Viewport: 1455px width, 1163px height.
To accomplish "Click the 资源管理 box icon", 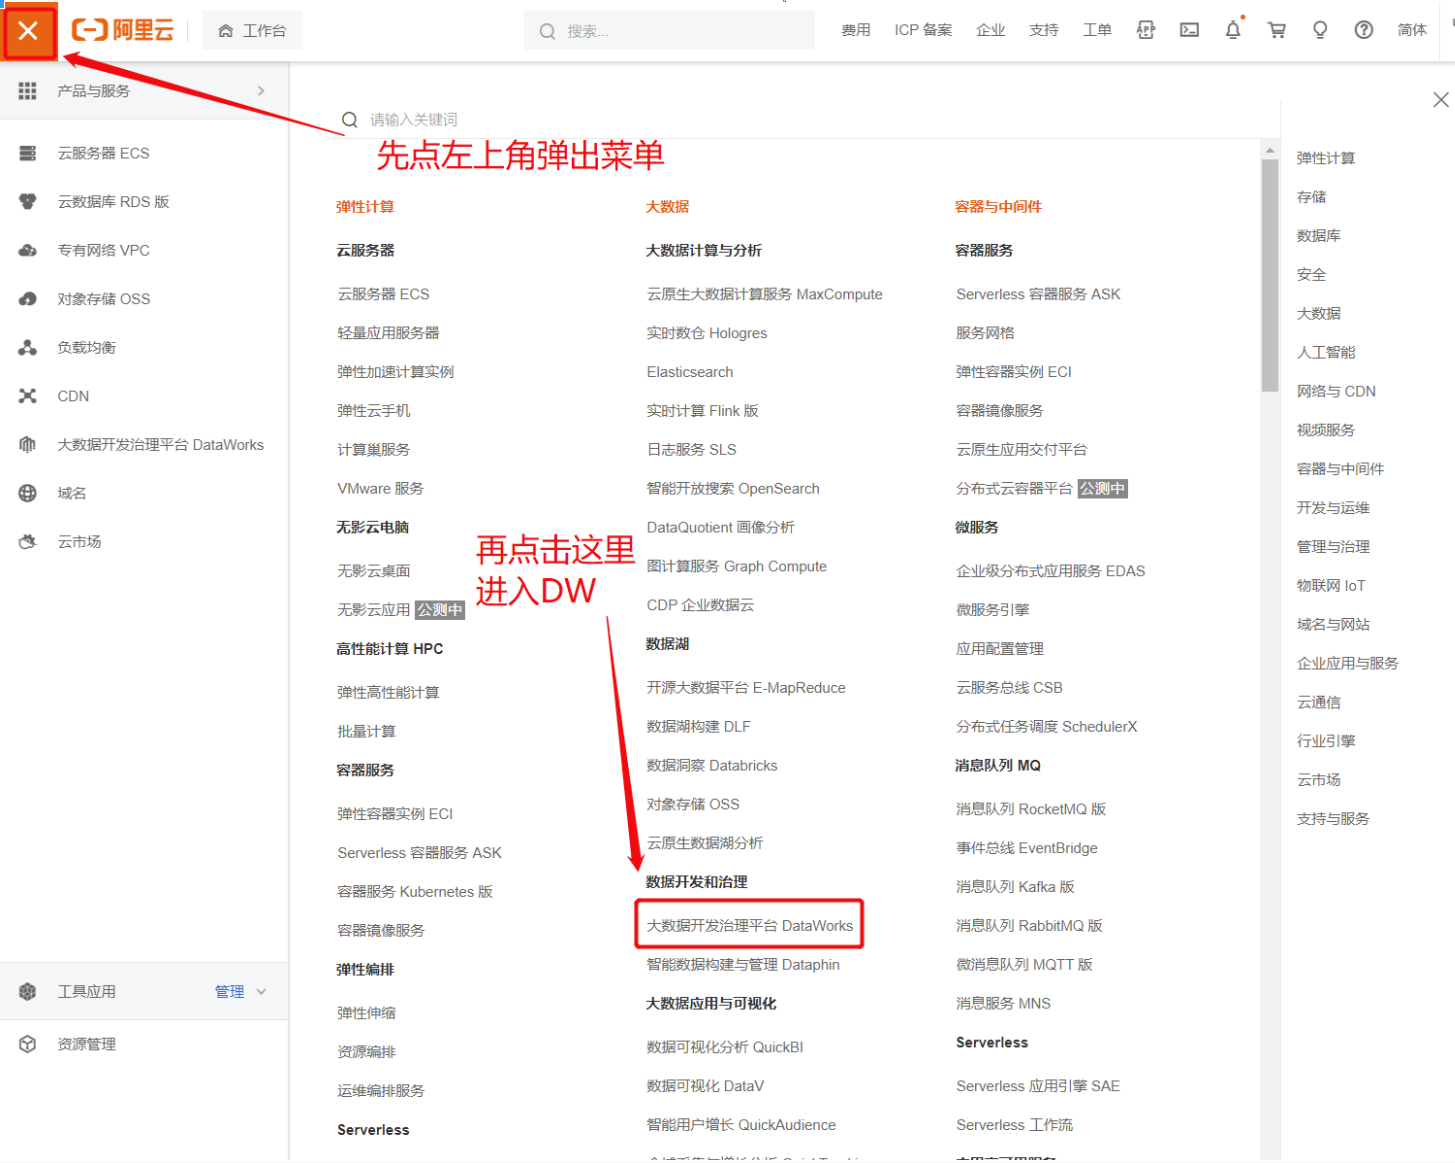I will (27, 1044).
